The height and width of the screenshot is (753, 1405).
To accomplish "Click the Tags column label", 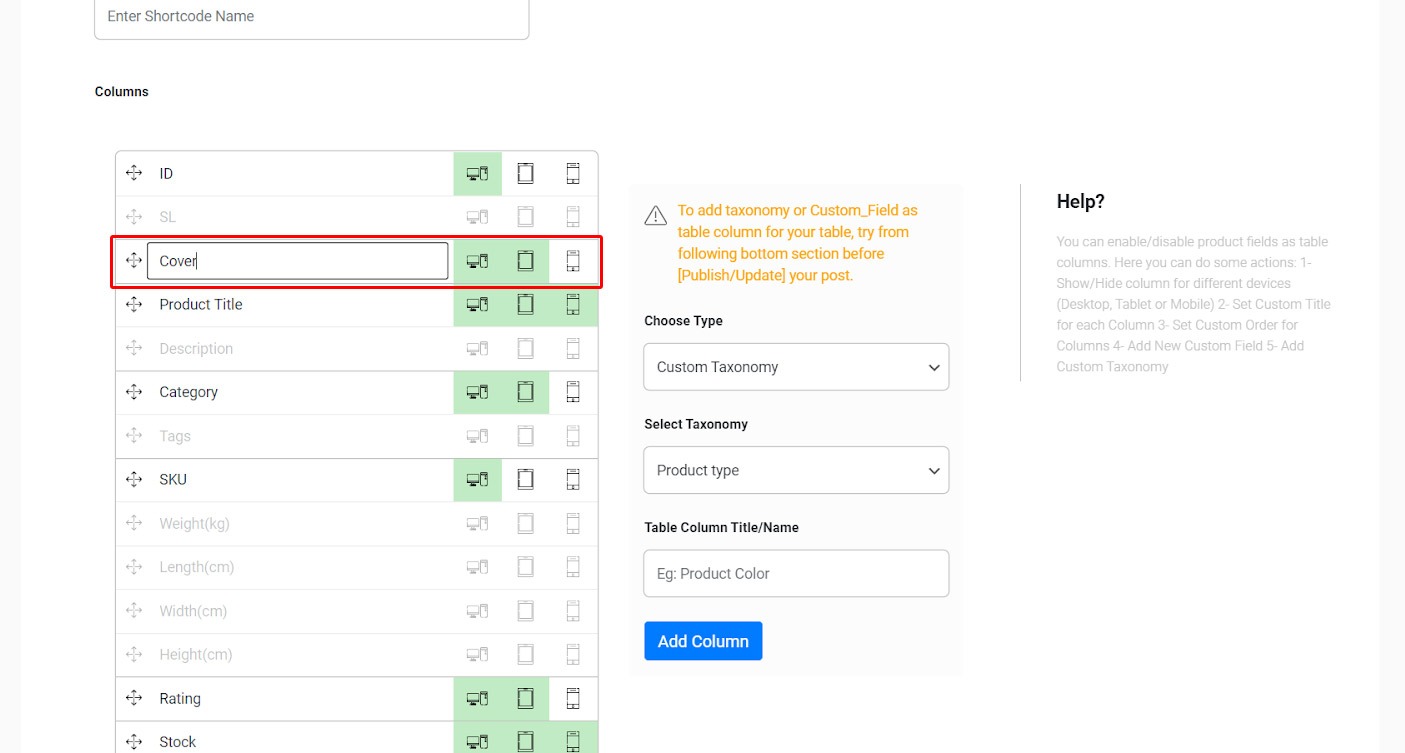I will point(175,436).
